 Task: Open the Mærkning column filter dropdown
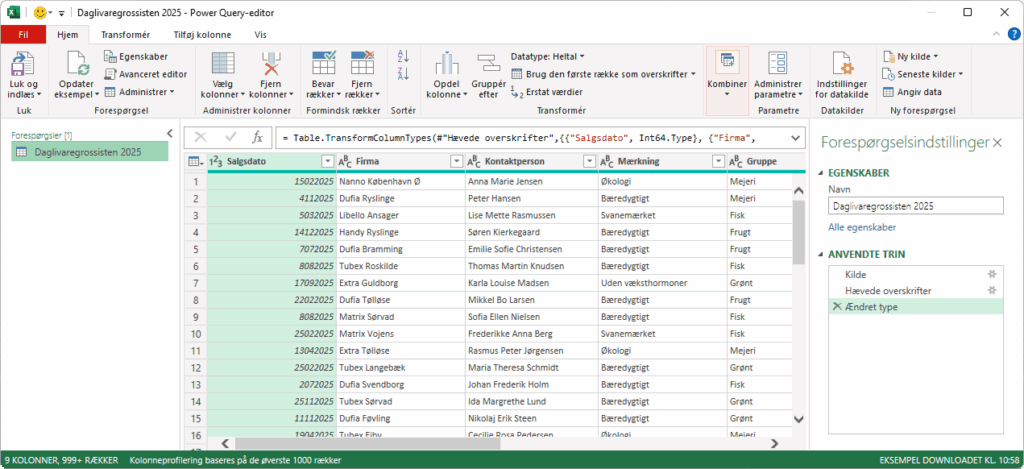718,161
